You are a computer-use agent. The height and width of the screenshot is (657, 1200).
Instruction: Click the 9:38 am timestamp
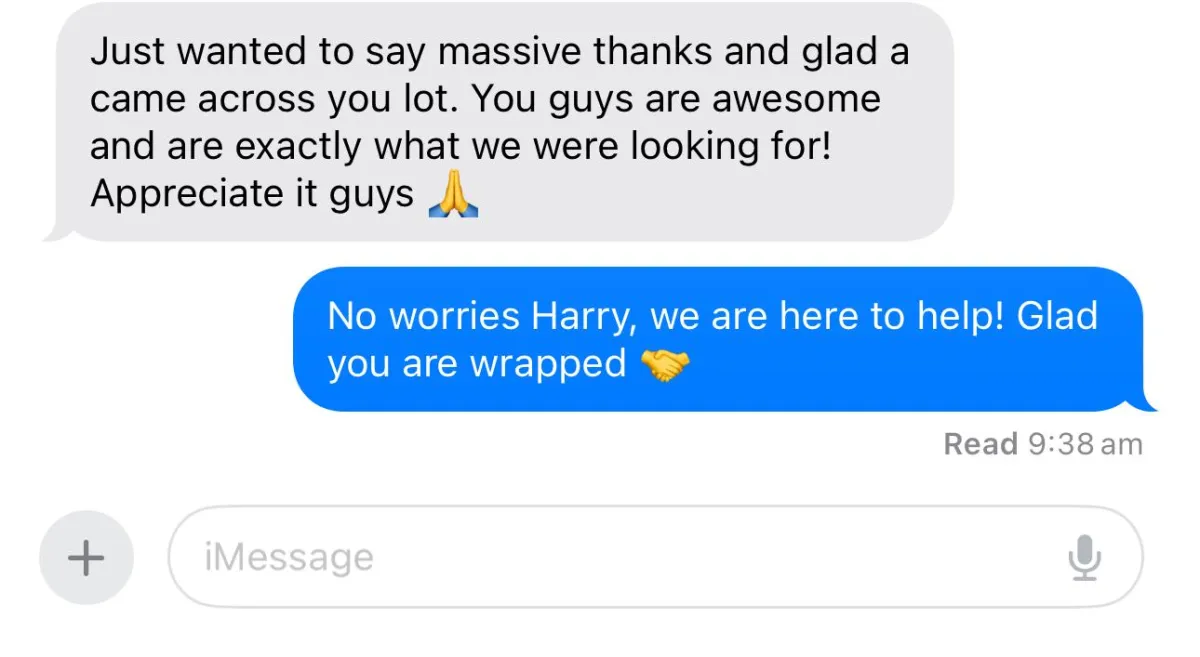(x=1085, y=444)
